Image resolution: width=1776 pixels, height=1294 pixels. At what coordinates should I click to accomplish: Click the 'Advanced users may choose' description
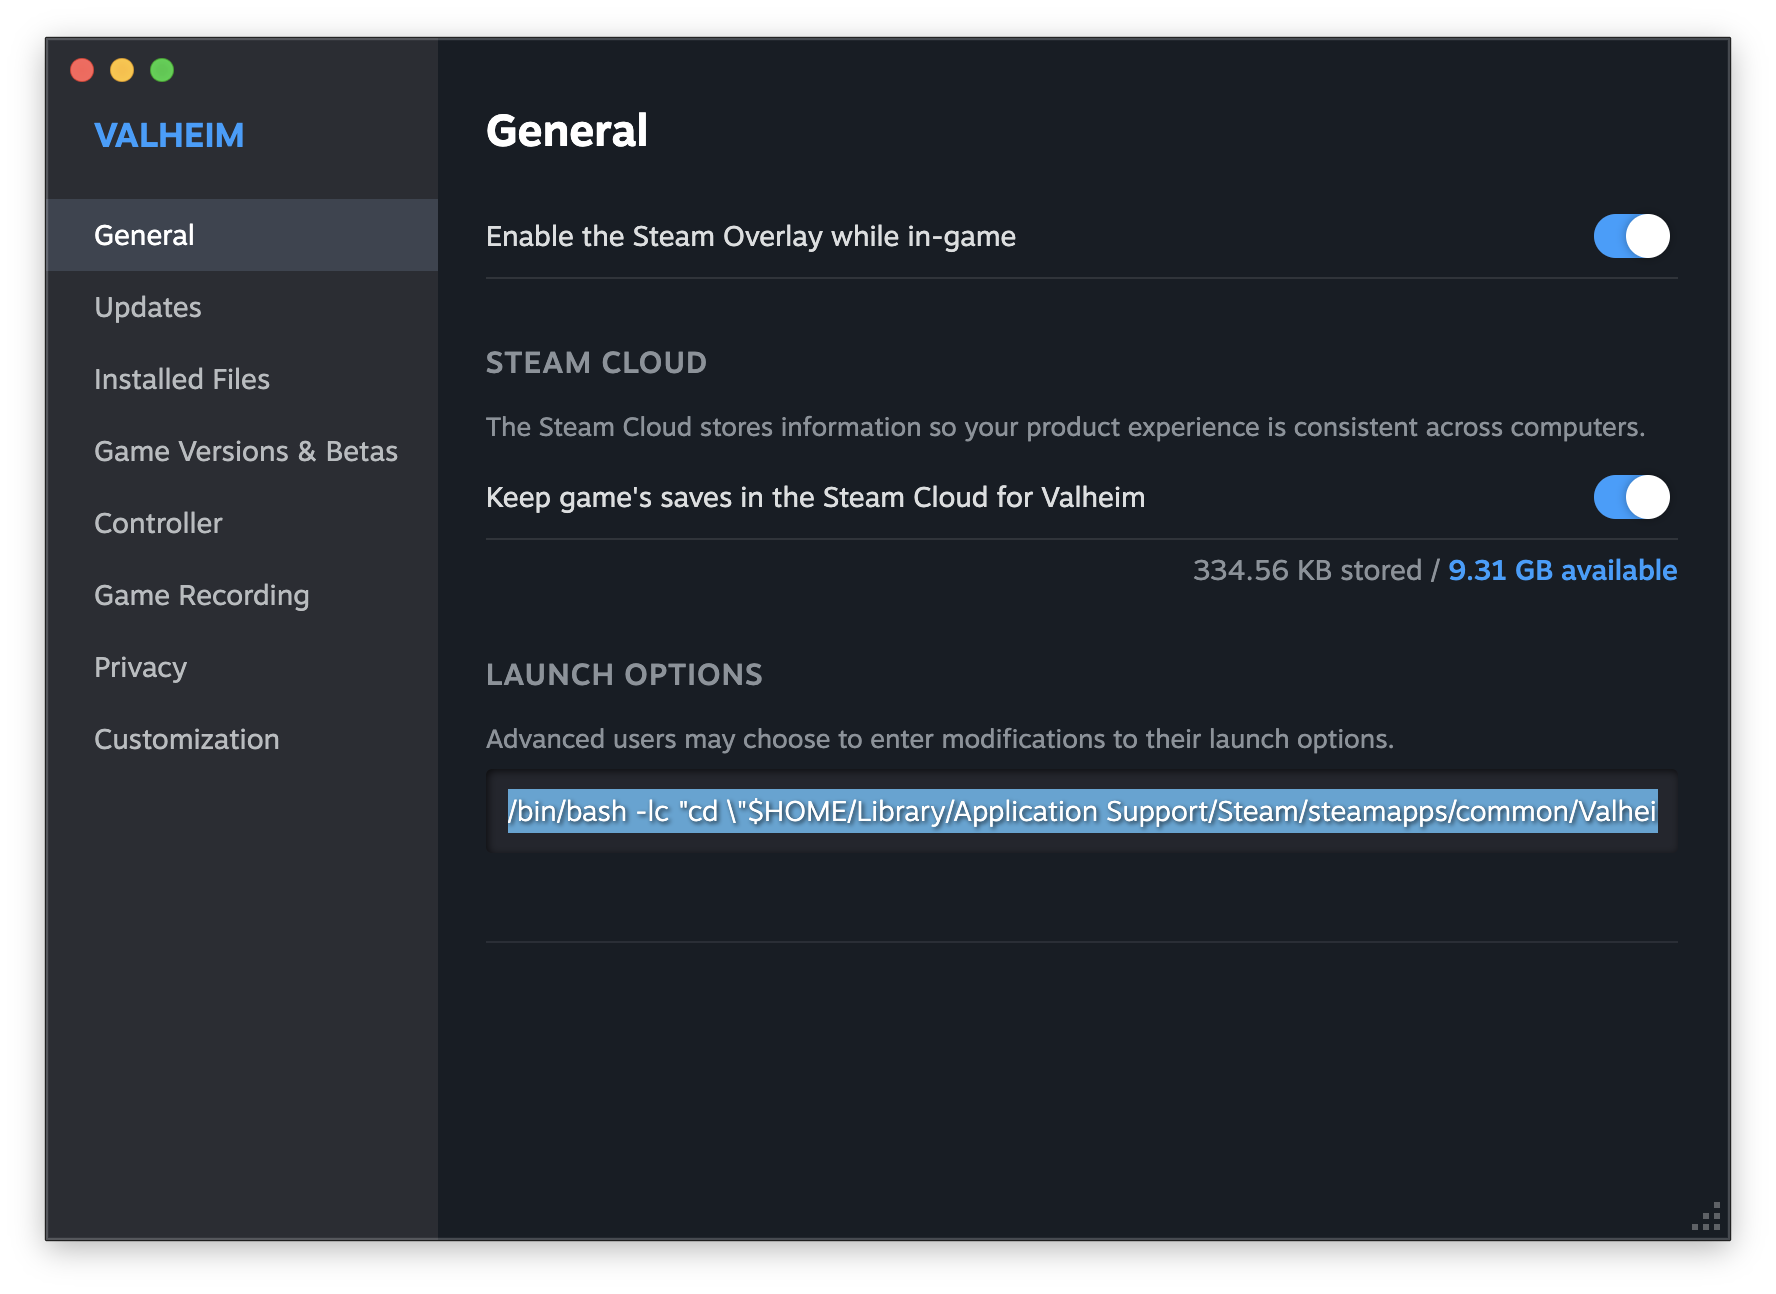point(940,739)
